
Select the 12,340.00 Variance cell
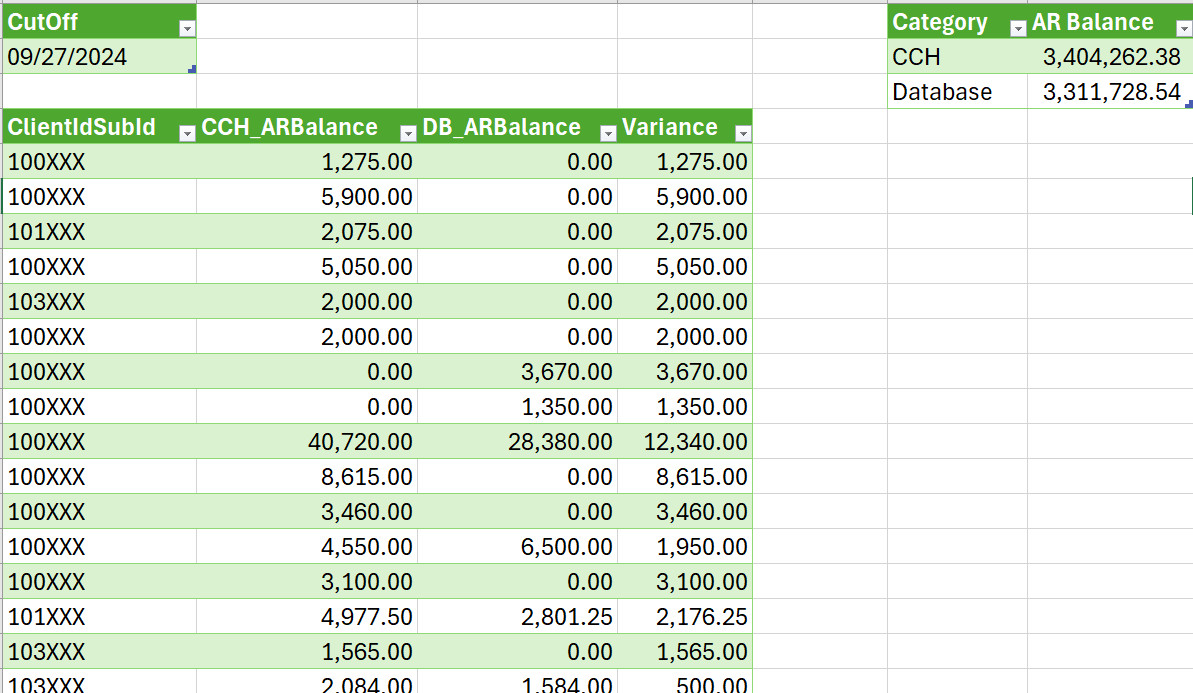(685, 441)
